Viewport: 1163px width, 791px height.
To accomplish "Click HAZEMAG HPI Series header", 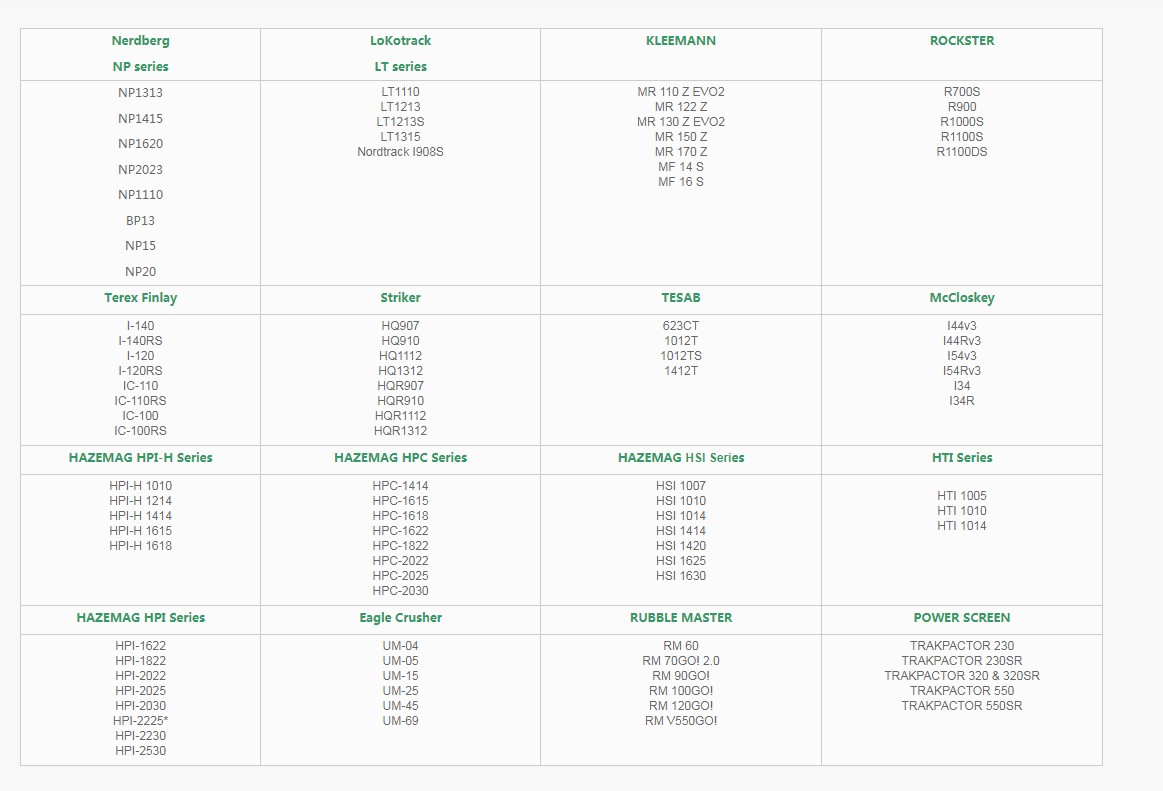I will (140, 617).
